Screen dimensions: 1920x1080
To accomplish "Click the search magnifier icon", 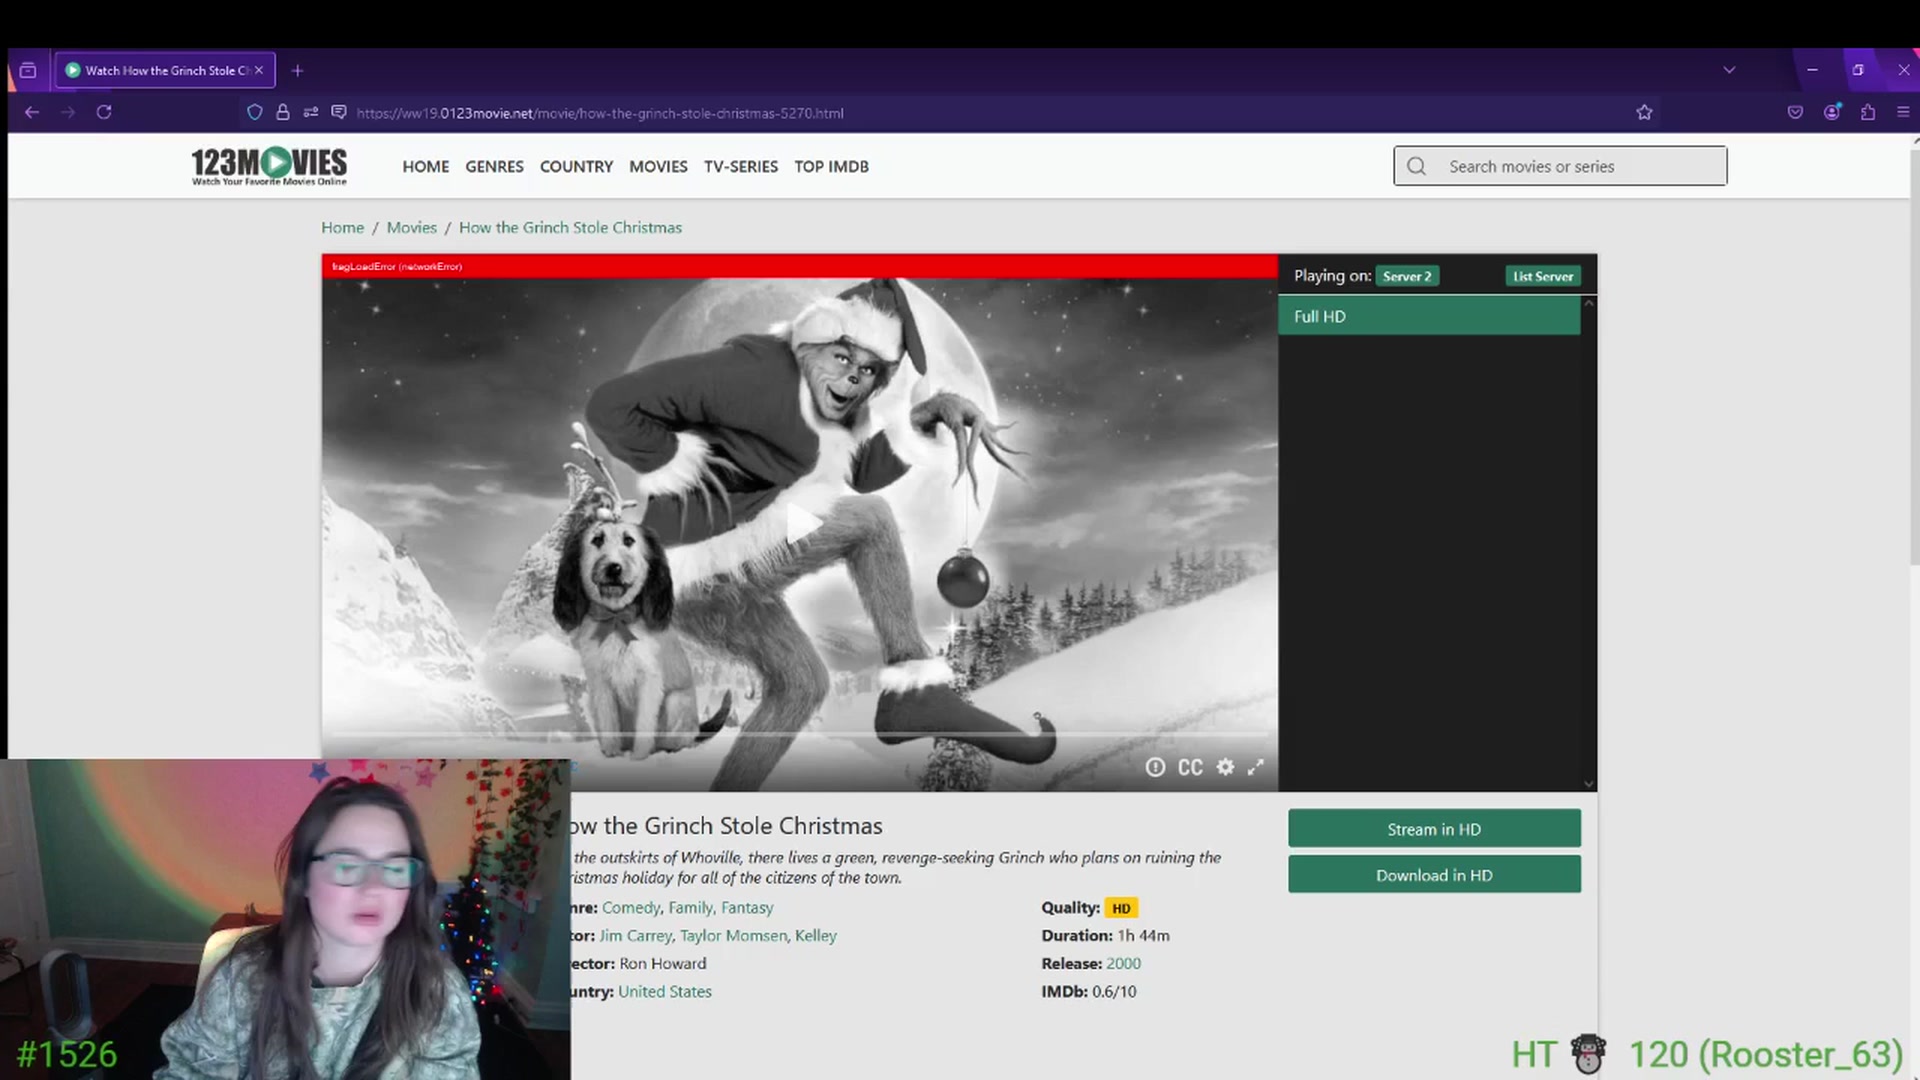I will click(1417, 166).
